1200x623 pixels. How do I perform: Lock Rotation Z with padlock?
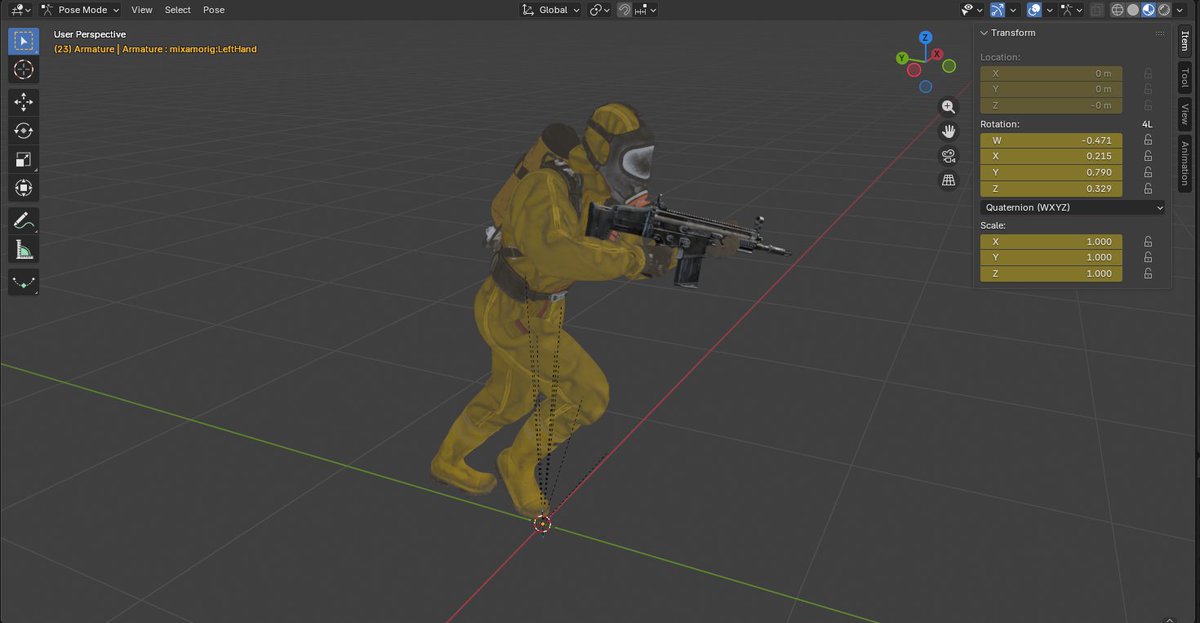1148,189
